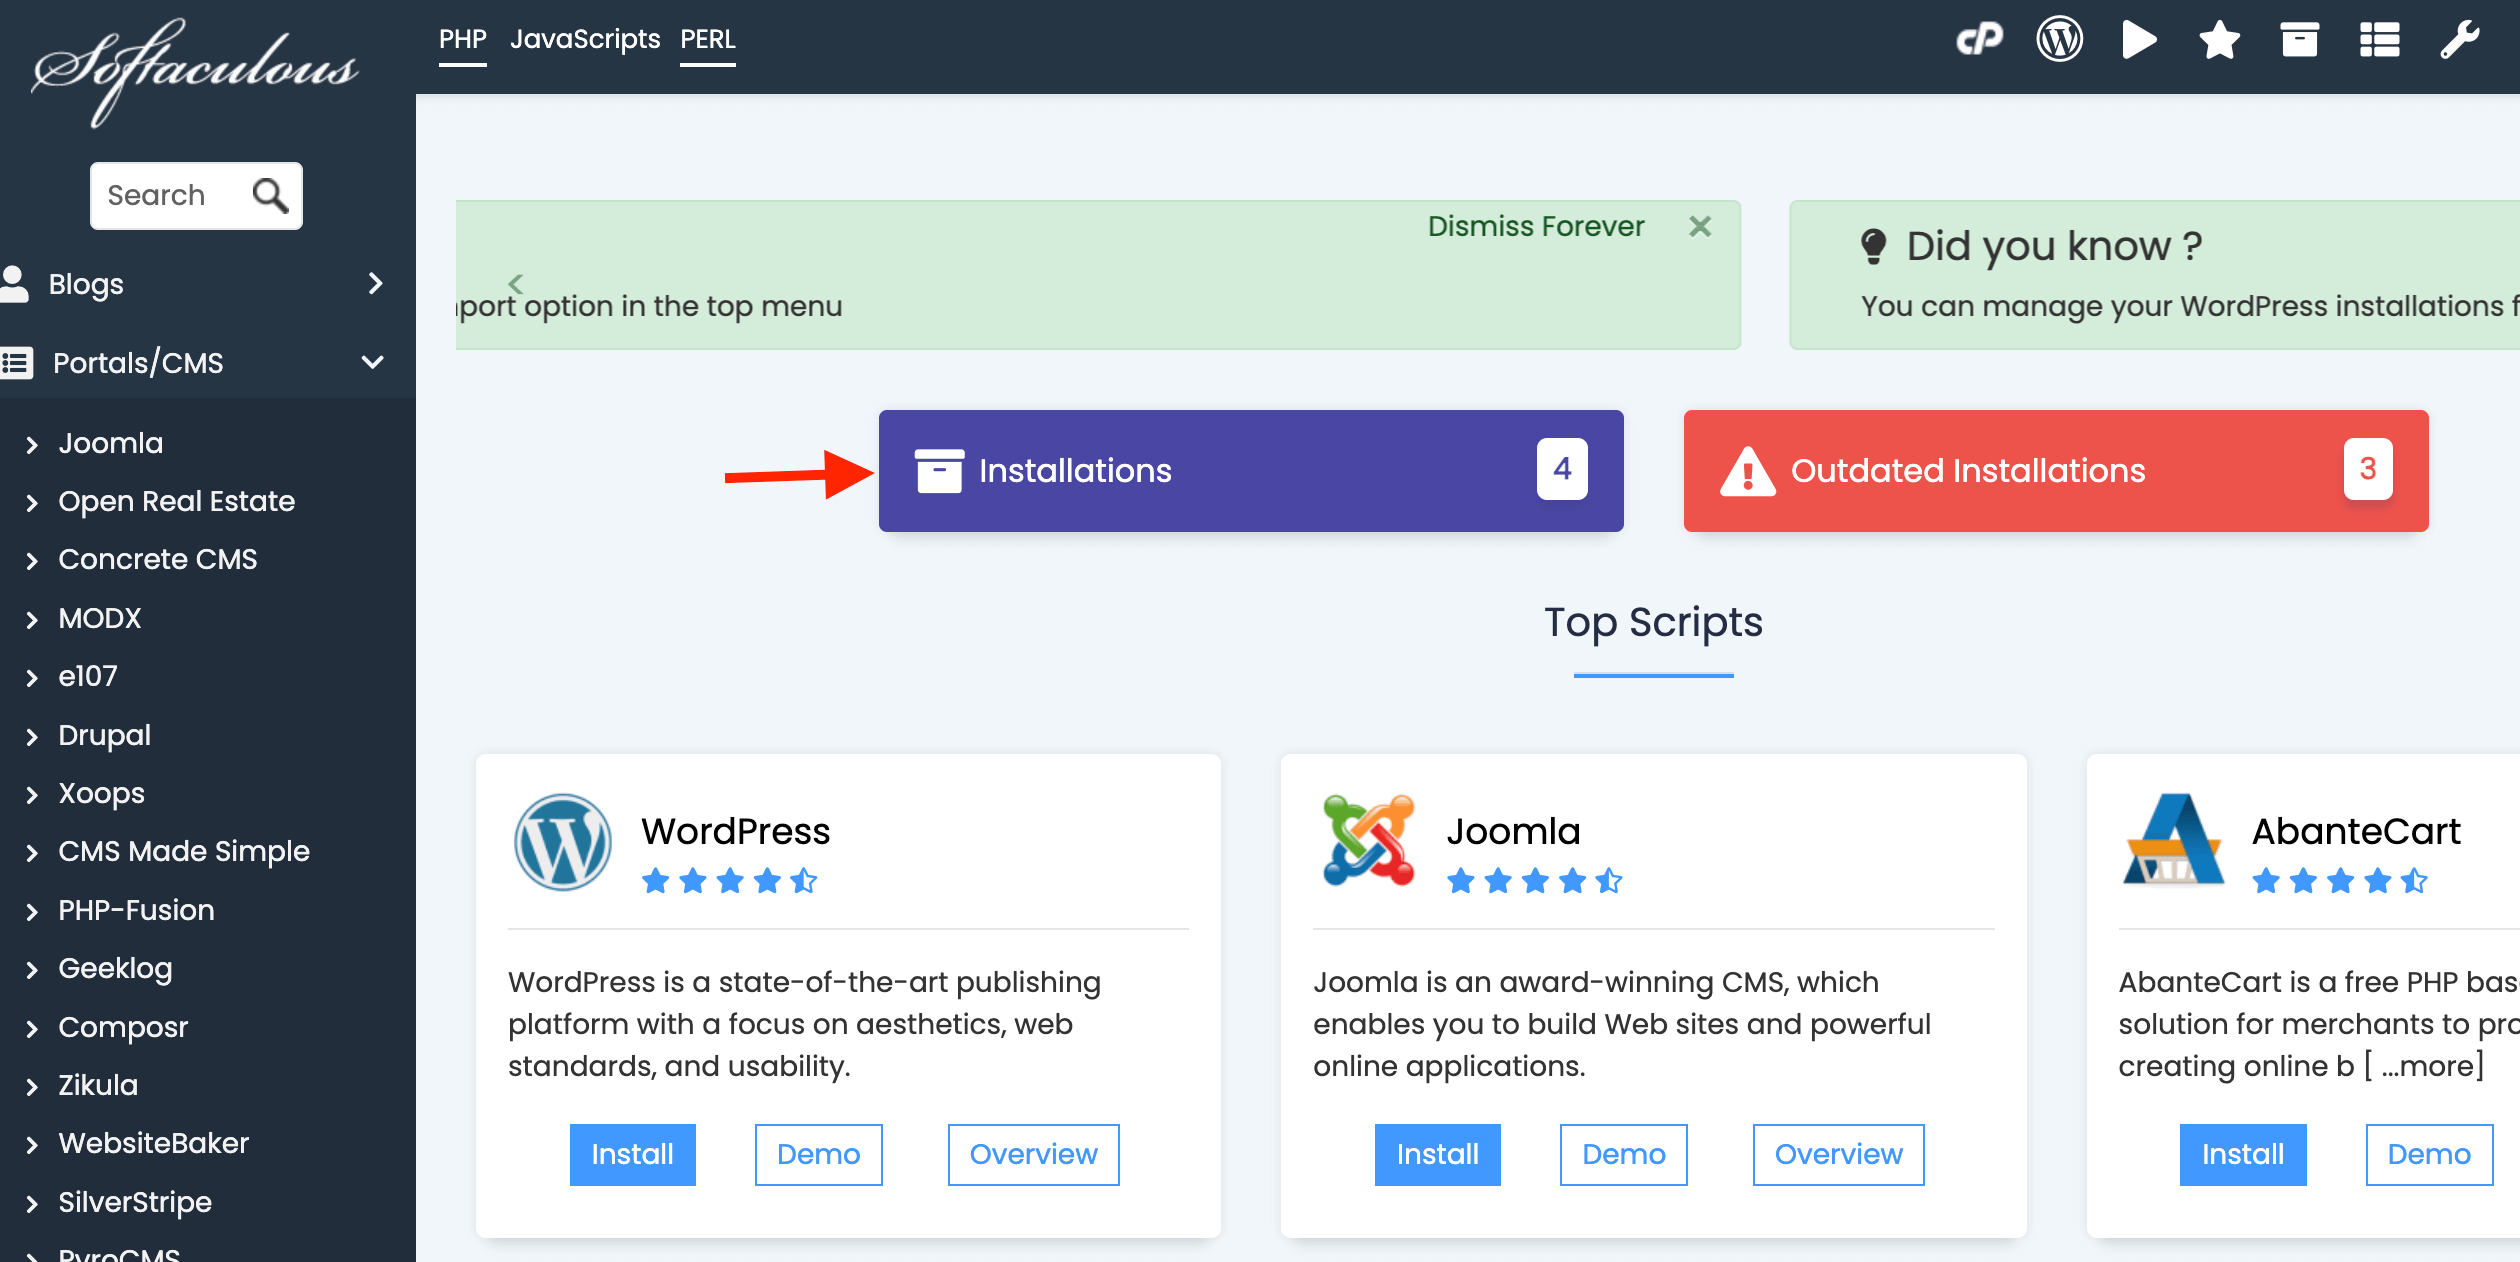Click the AbanteCart logo in Top Scripts

pyautogui.click(x=2173, y=840)
